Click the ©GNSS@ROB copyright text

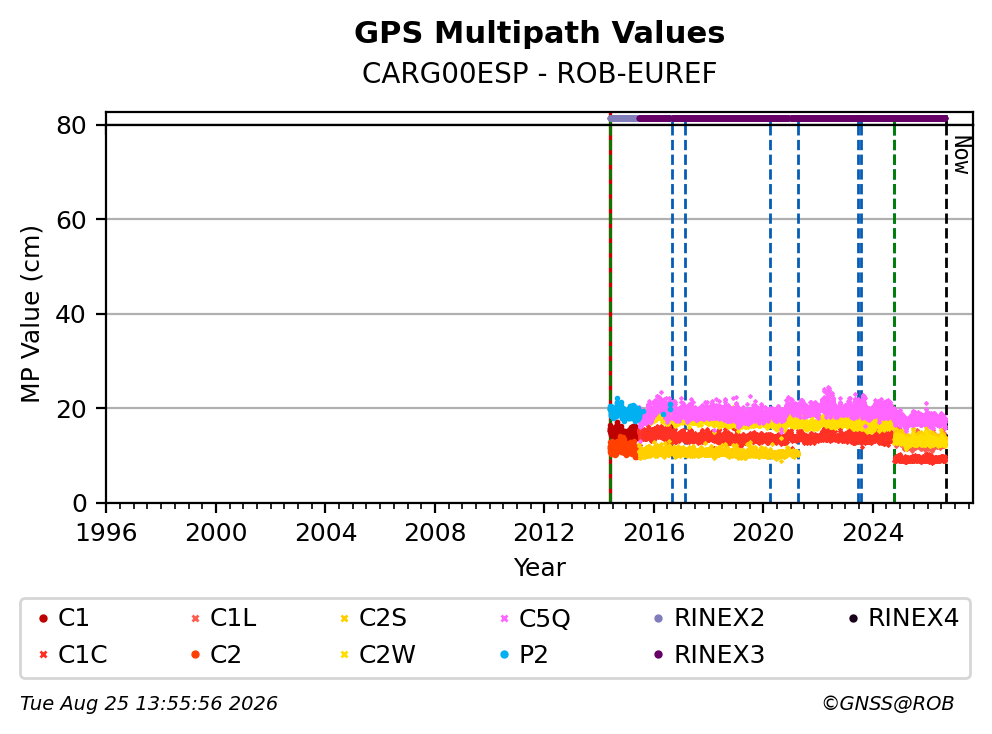(888, 704)
